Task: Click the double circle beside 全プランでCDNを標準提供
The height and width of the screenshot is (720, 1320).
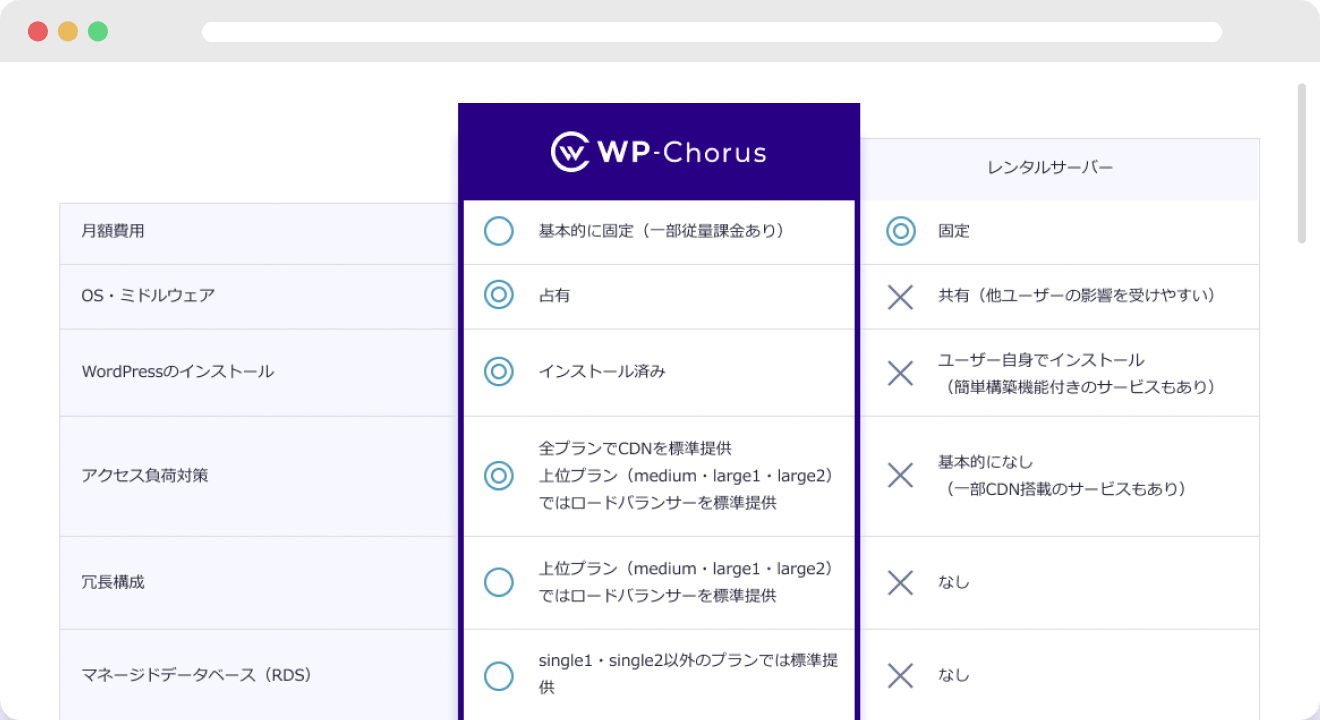Action: (x=498, y=475)
